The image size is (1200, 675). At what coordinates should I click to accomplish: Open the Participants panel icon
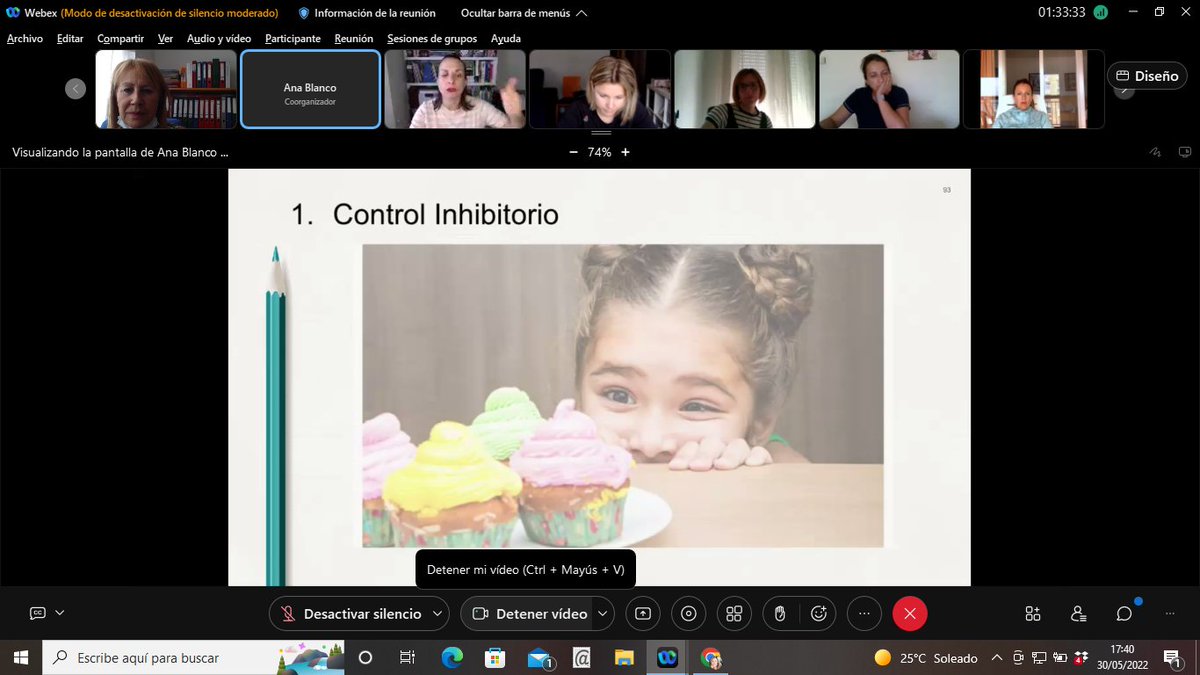click(1077, 613)
